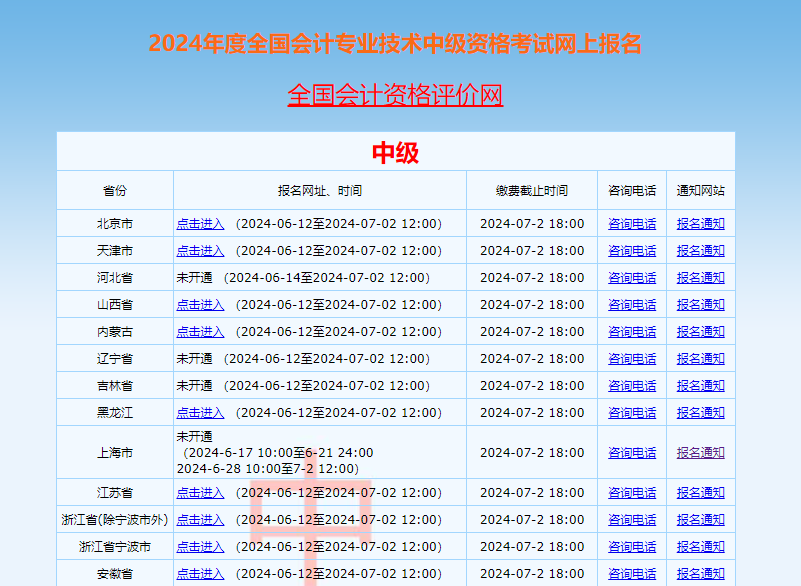Click 报名通知 for 浙江省(除宁波市外)
Image resolution: width=801 pixels, height=586 pixels.
[x=700, y=519]
